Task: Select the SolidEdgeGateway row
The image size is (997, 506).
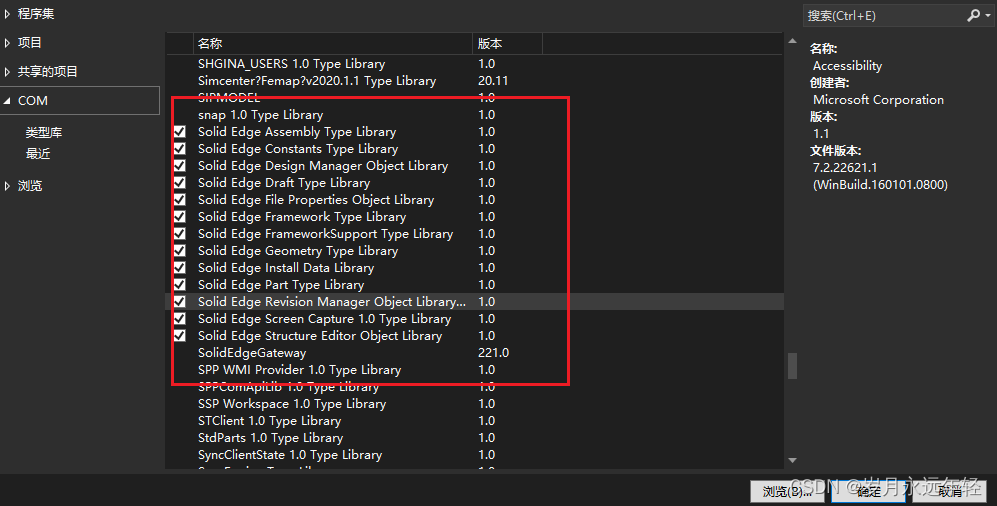Action: pos(474,353)
